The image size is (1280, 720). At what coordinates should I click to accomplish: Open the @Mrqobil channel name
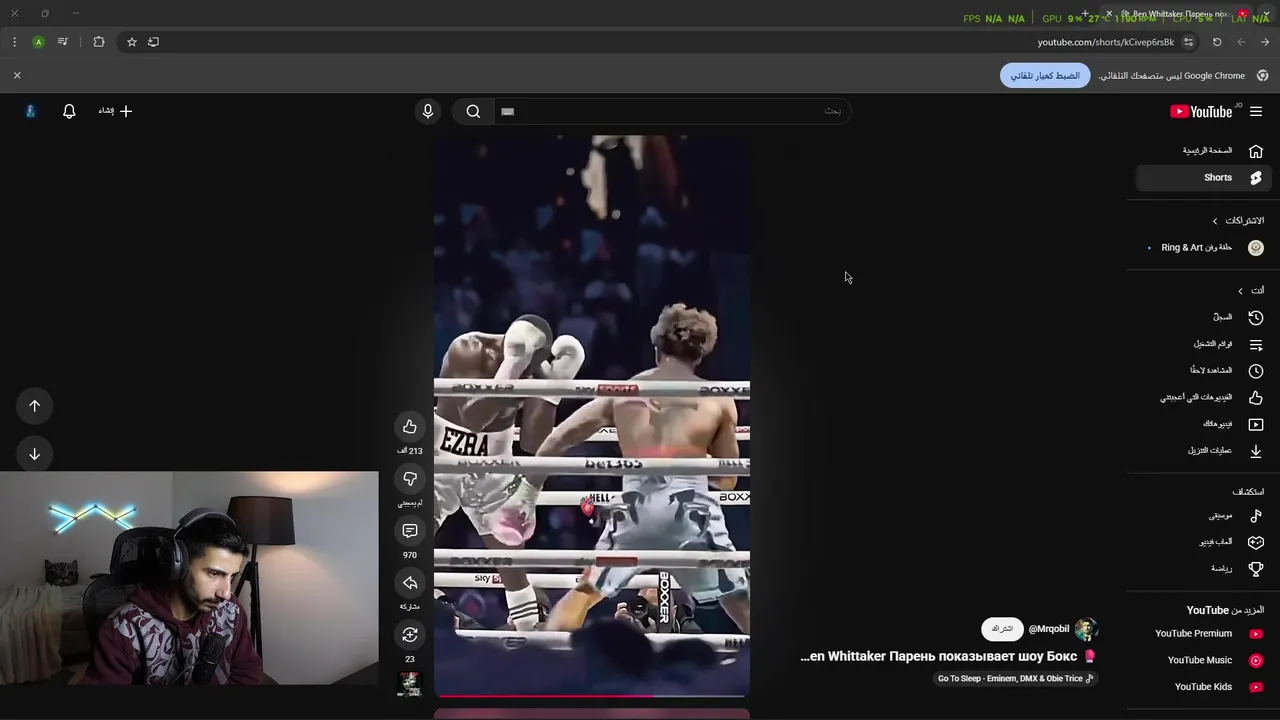pos(1049,629)
